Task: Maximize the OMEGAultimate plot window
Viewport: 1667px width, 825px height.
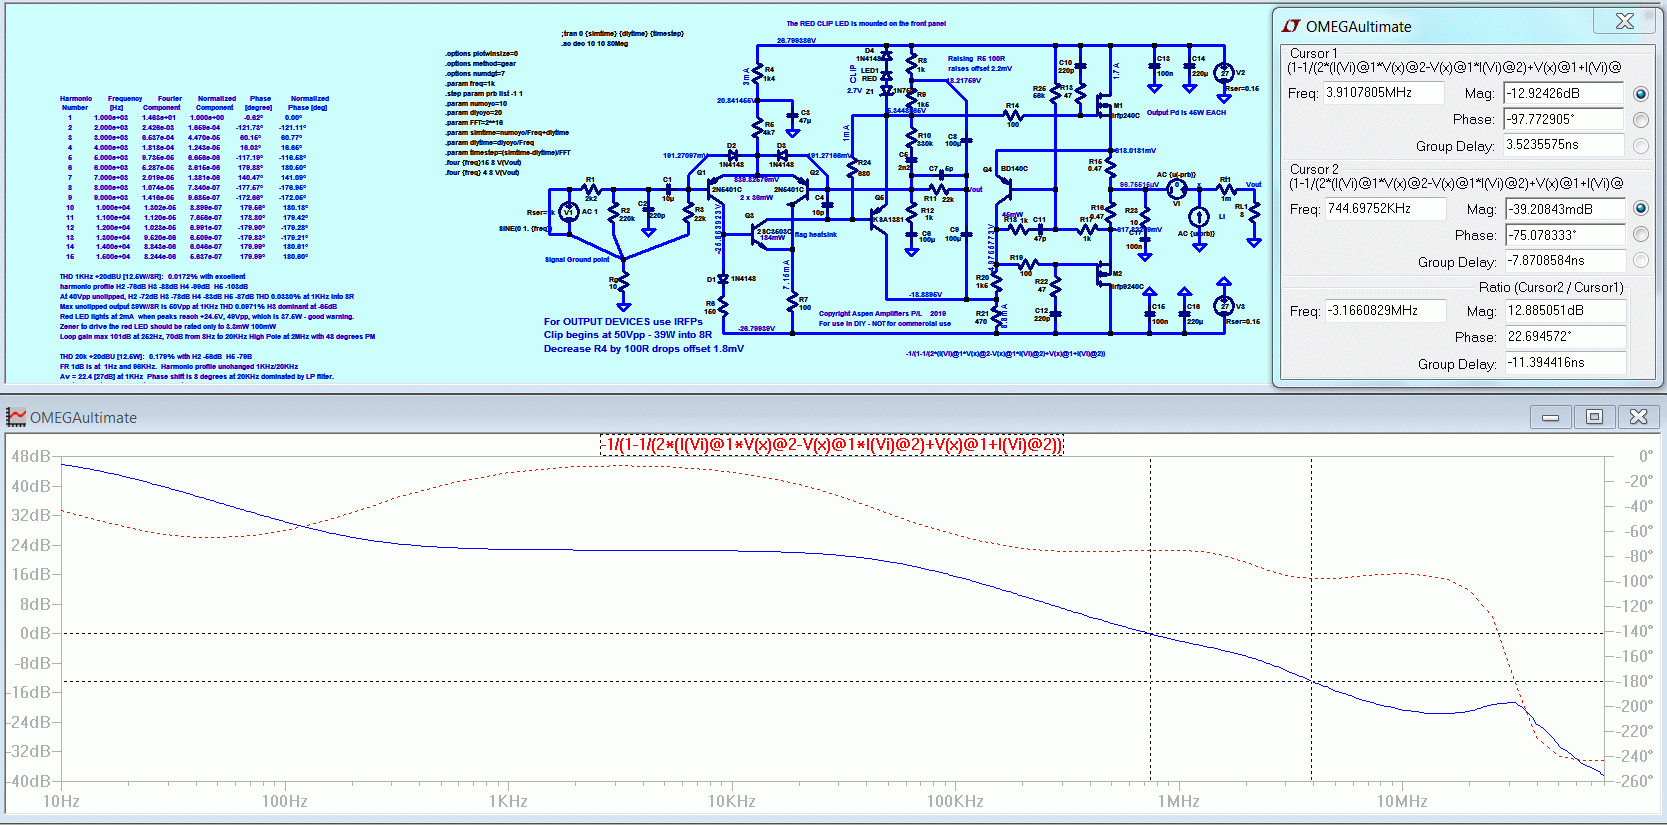Action: pyautogui.click(x=1594, y=417)
